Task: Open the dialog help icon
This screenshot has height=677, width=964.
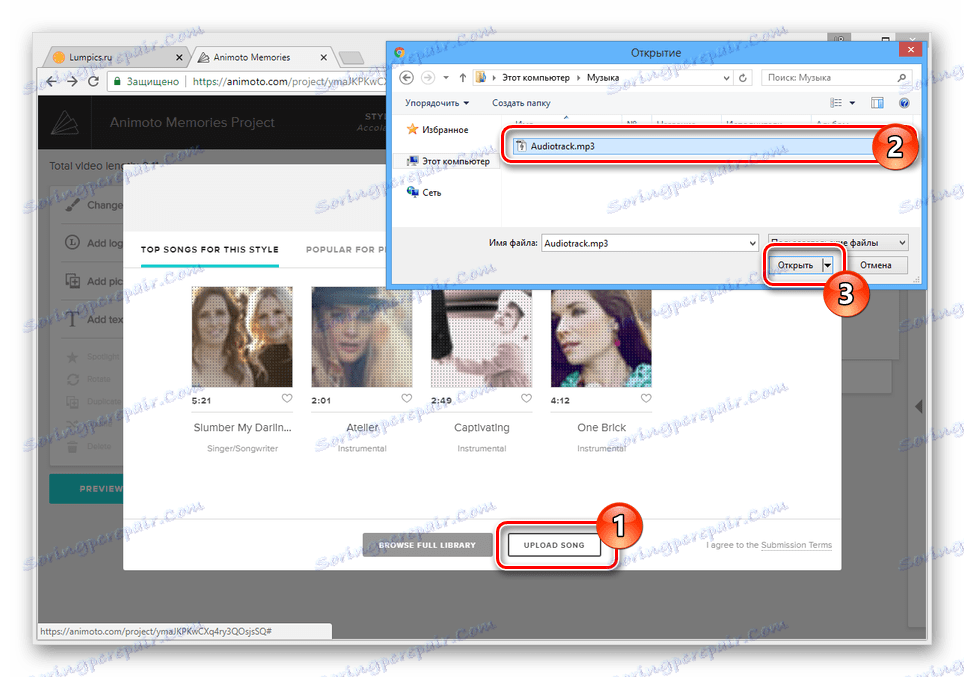Action: coord(904,103)
